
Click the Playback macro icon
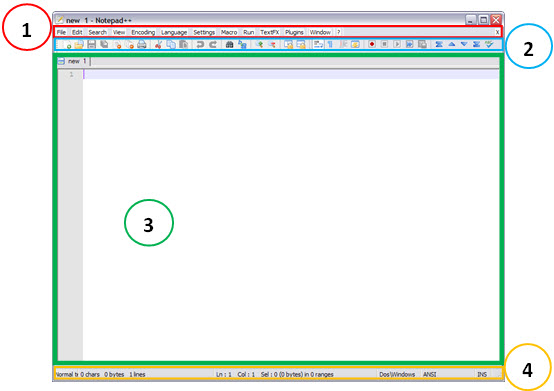tap(397, 44)
